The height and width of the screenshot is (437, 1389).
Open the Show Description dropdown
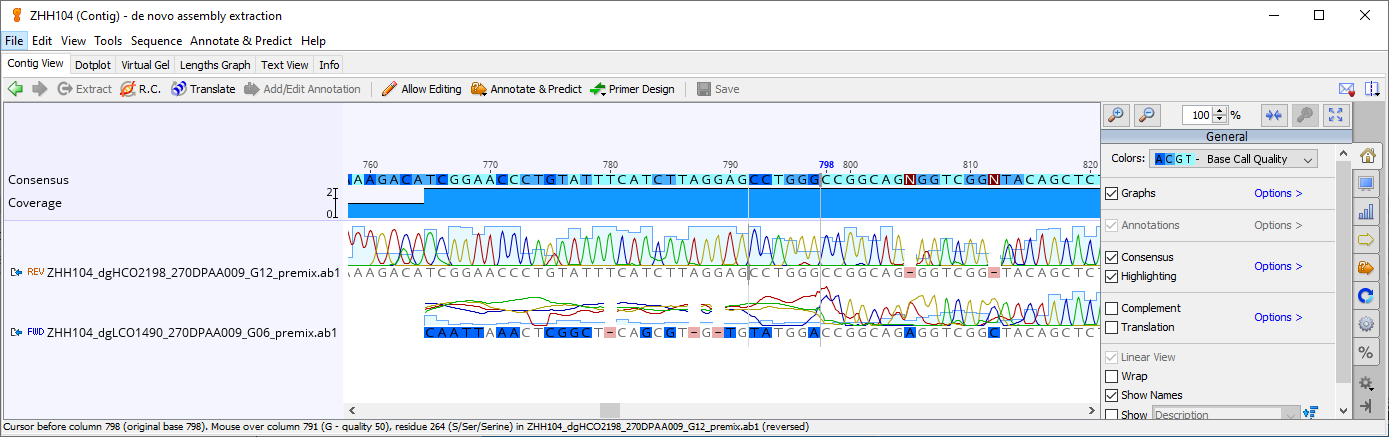click(x=1227, y=414)
